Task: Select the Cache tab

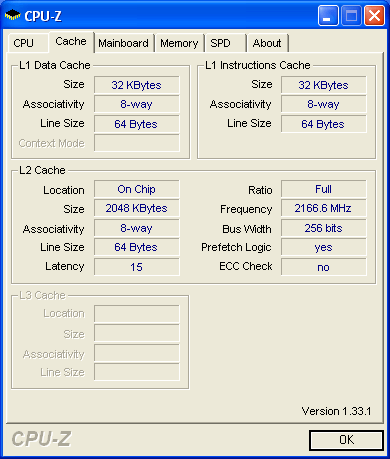Action: pos(71,42)
